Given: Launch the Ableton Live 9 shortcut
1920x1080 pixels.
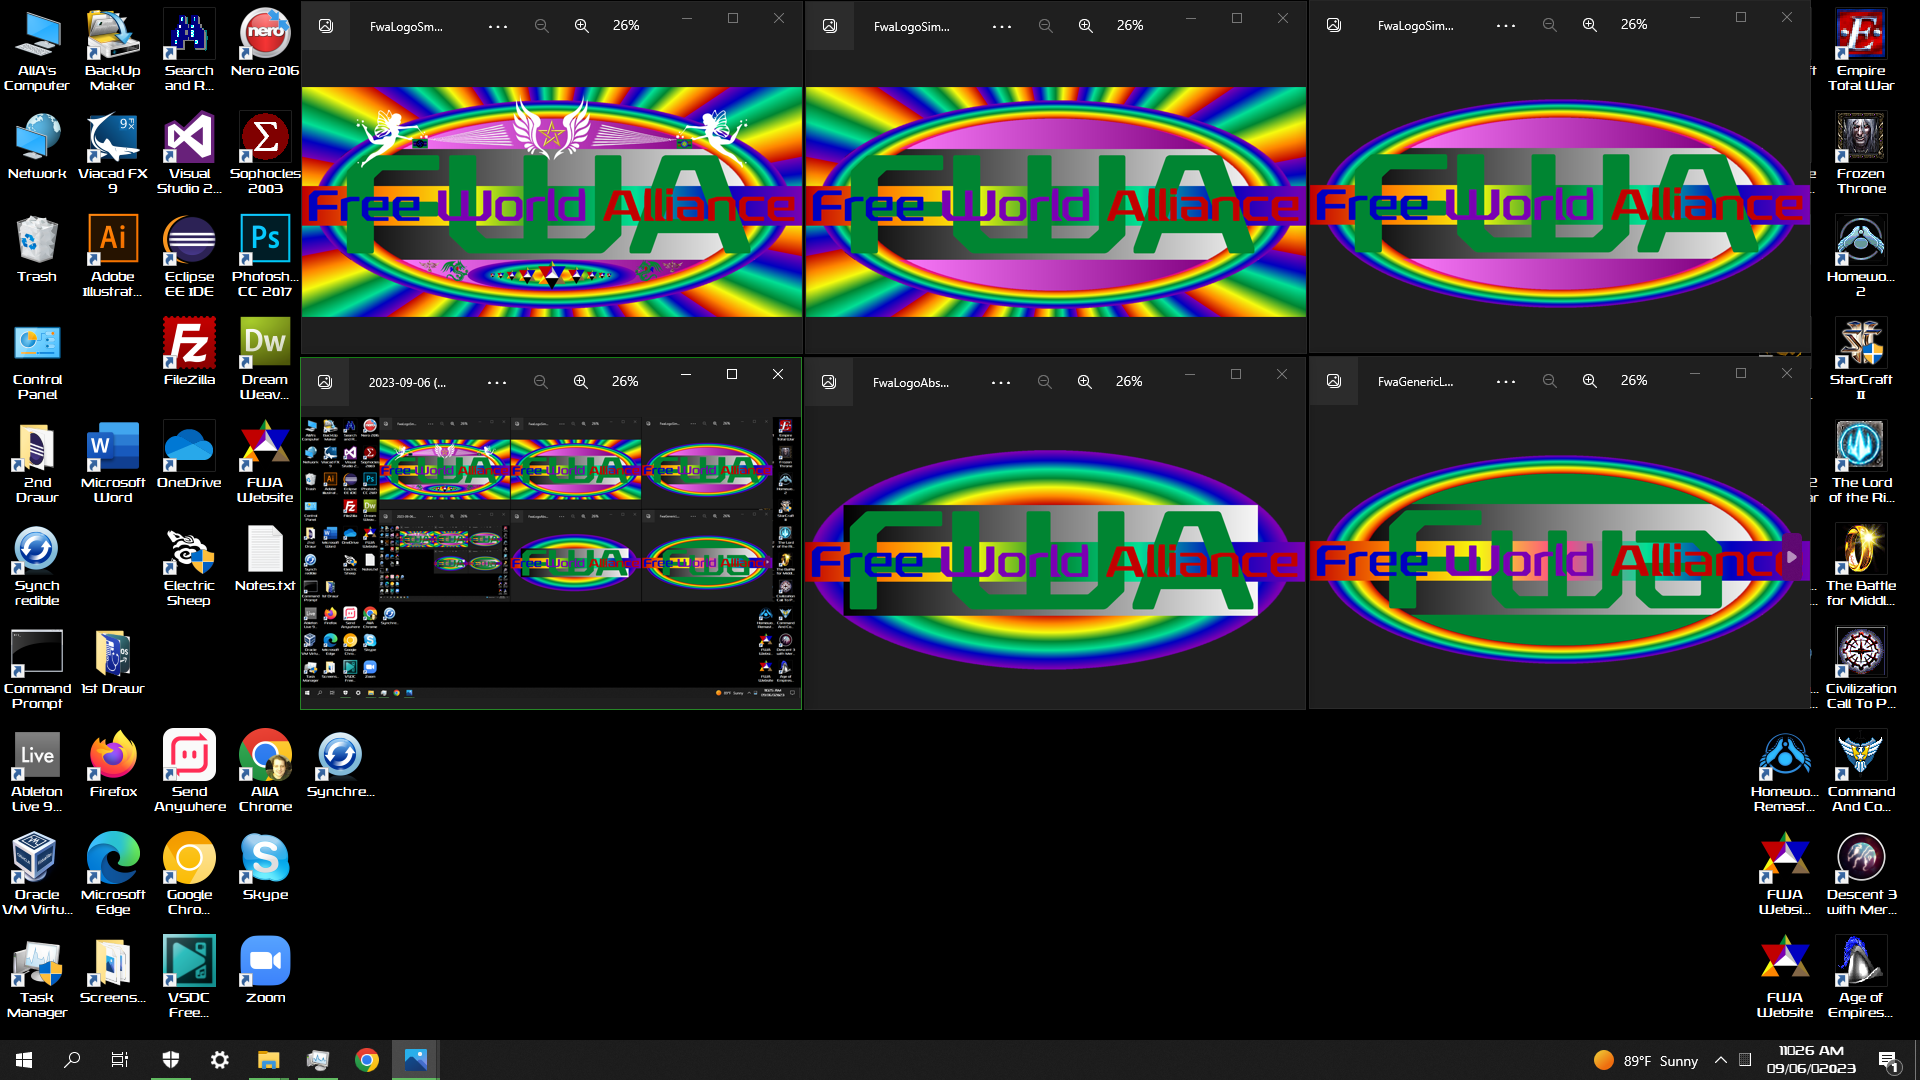Looking at the screenshot, I should tap(37, 755).
